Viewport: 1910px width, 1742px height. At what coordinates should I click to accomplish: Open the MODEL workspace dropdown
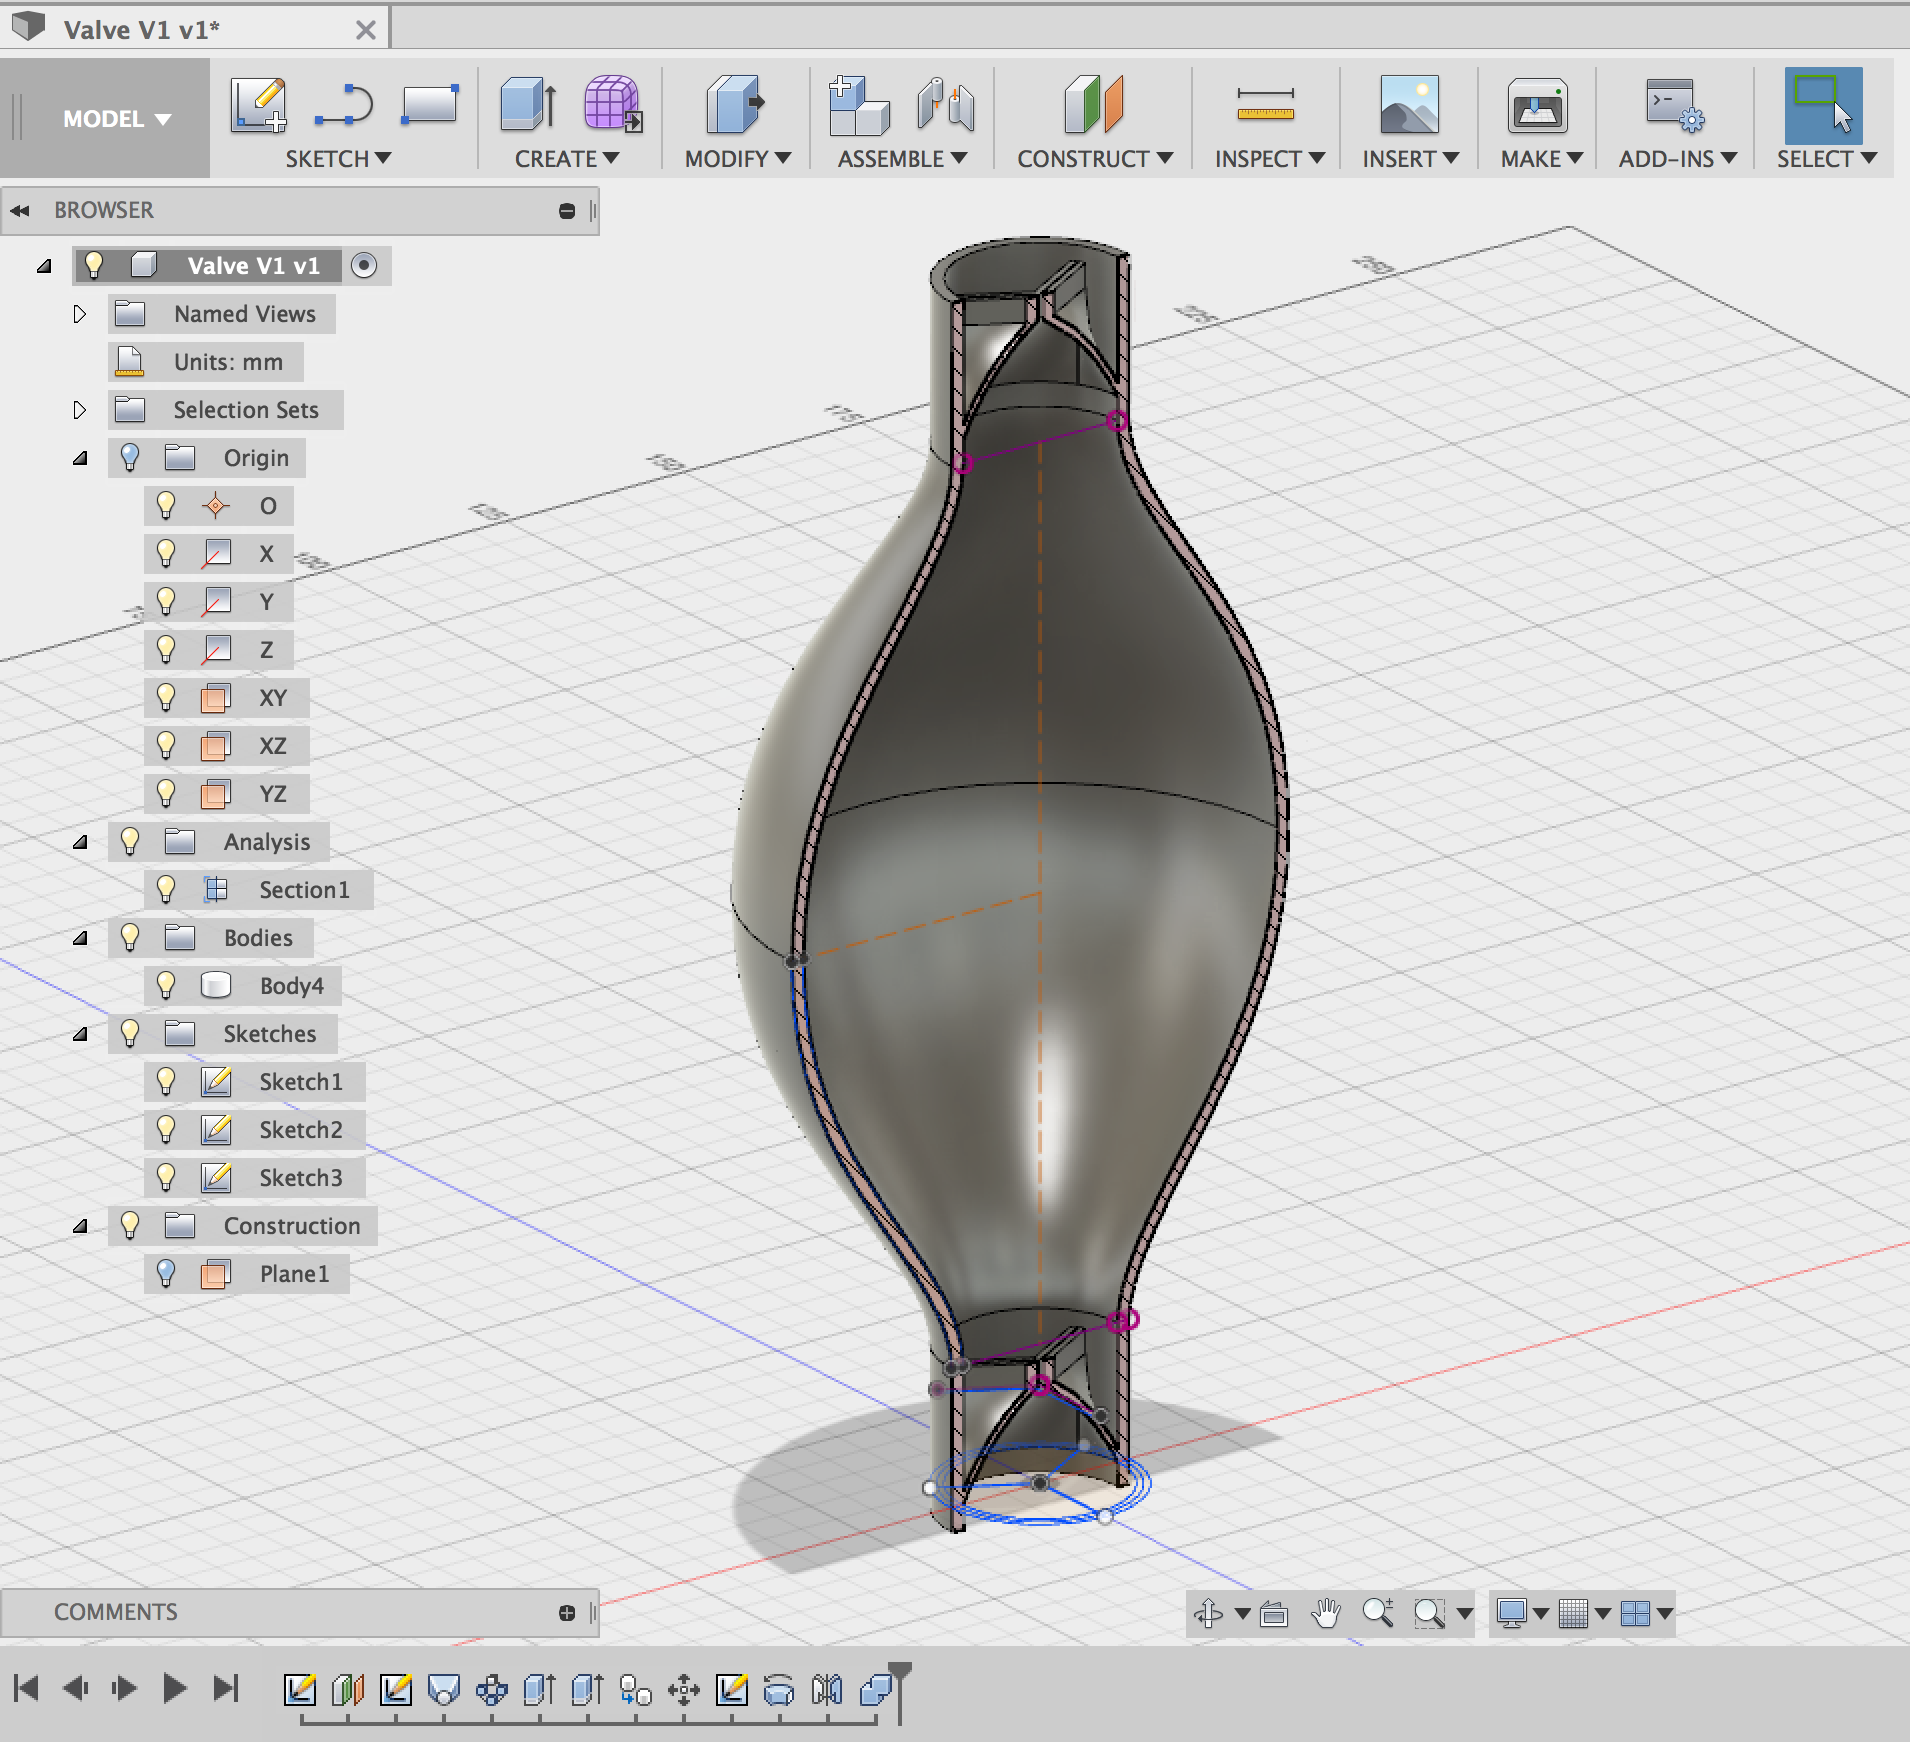116,119
